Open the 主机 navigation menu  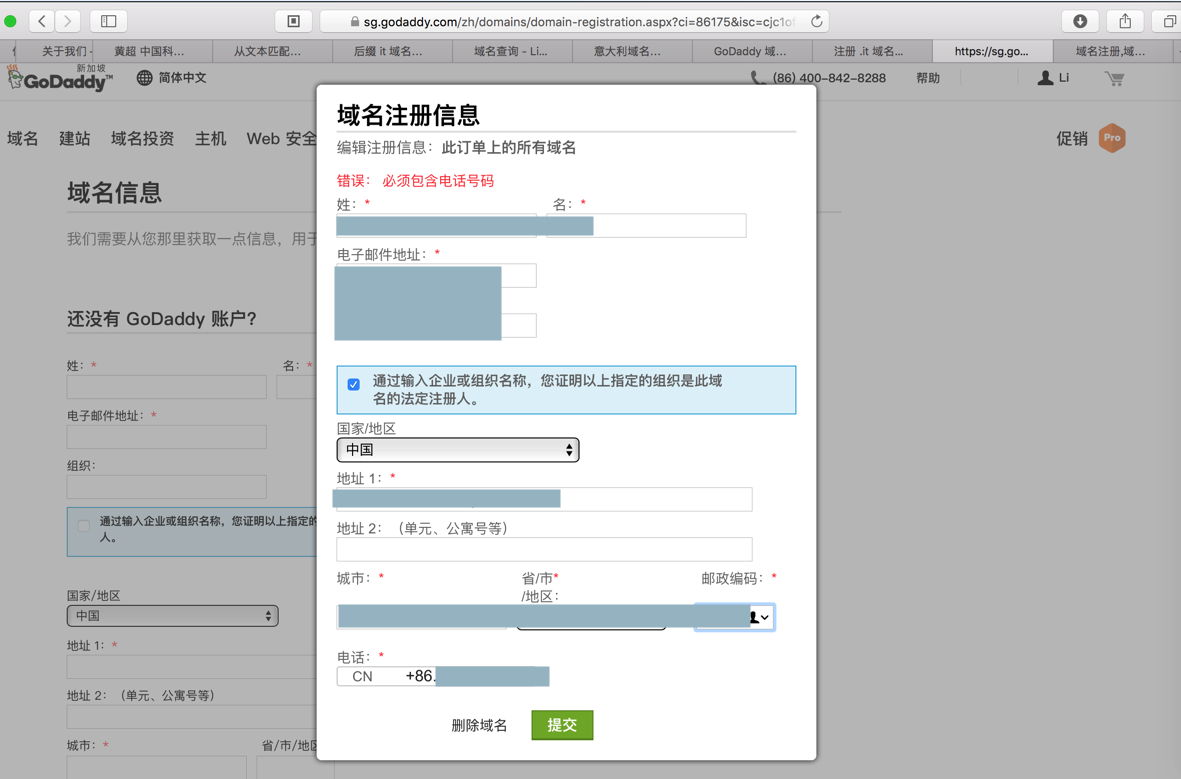(210, 139)
